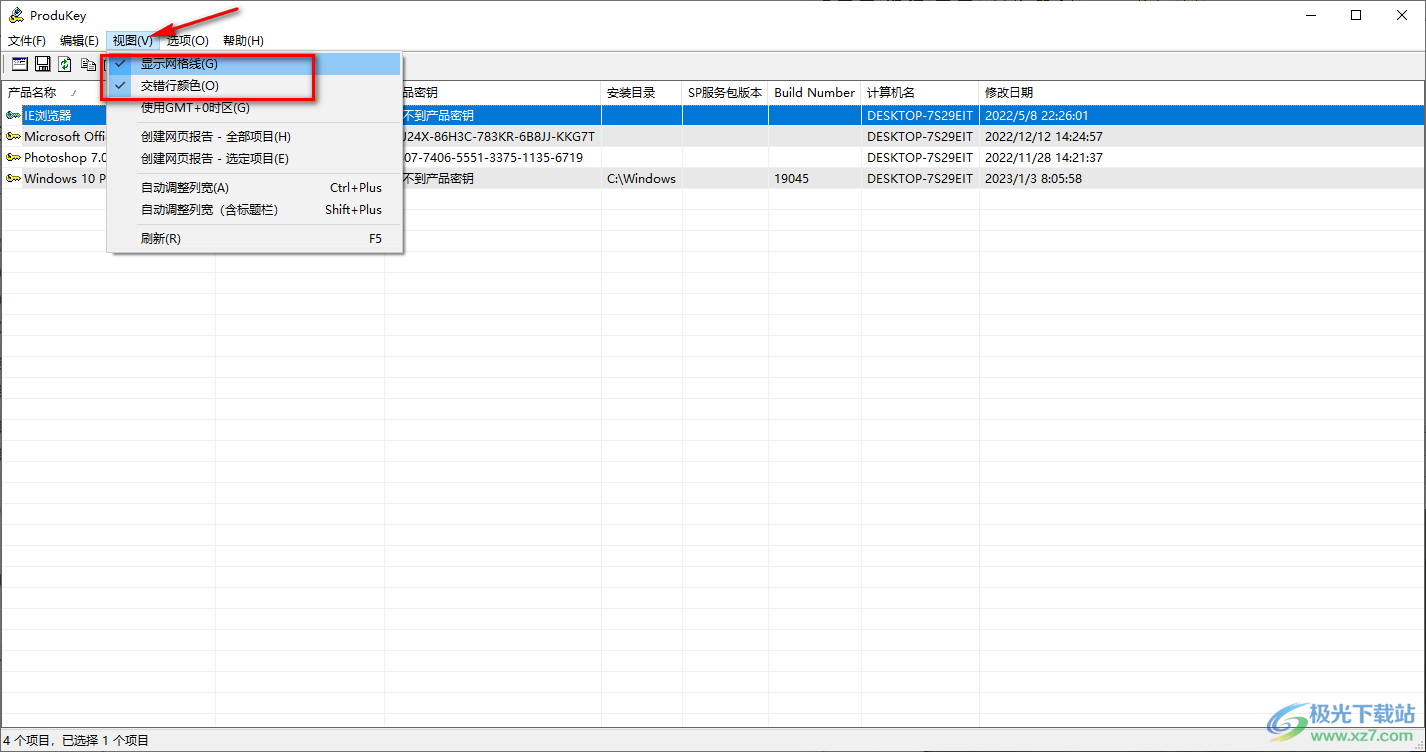Screen dimensions: 1426x752
Task: Click date 2022/11/28 14:21:37
Action: click(1044, 157)
